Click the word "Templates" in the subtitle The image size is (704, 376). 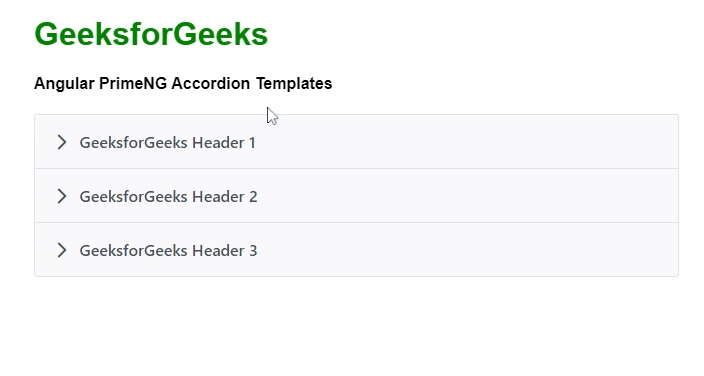tap(294, 84)
